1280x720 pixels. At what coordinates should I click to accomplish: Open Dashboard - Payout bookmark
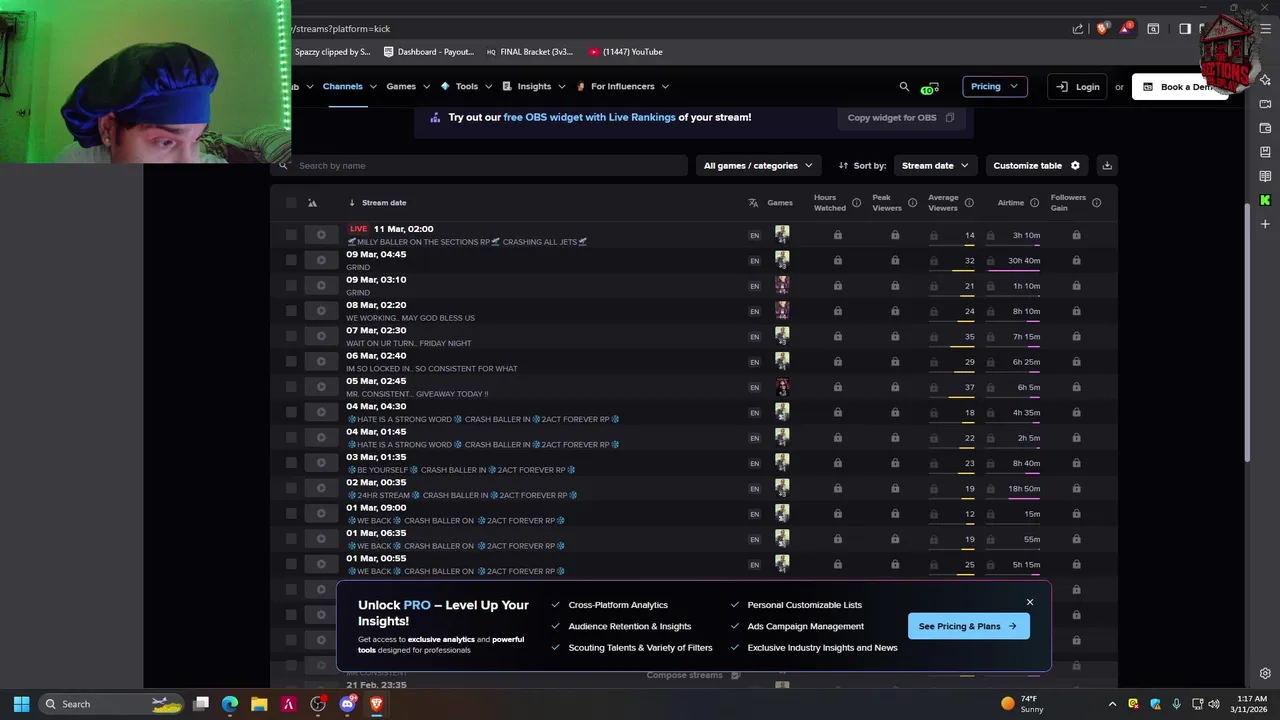429,52
